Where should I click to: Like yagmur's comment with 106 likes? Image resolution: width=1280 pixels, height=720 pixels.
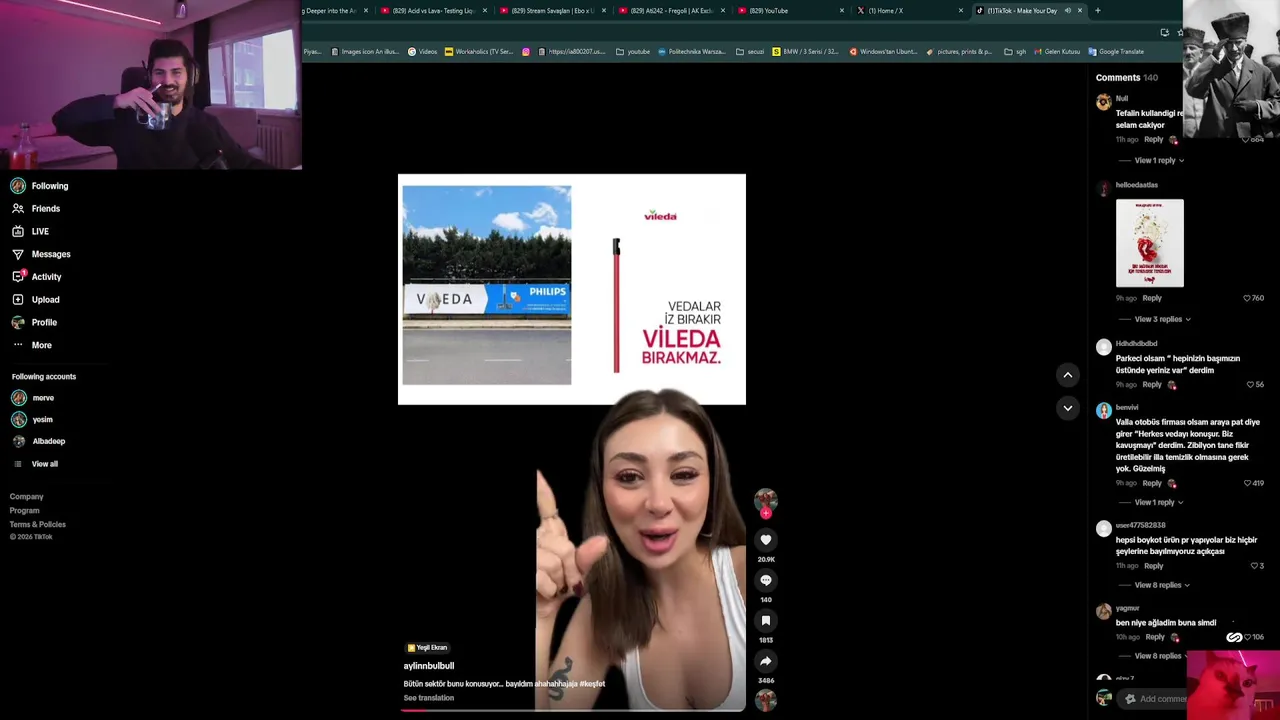pyautogui.click(x=1253, y=637)
